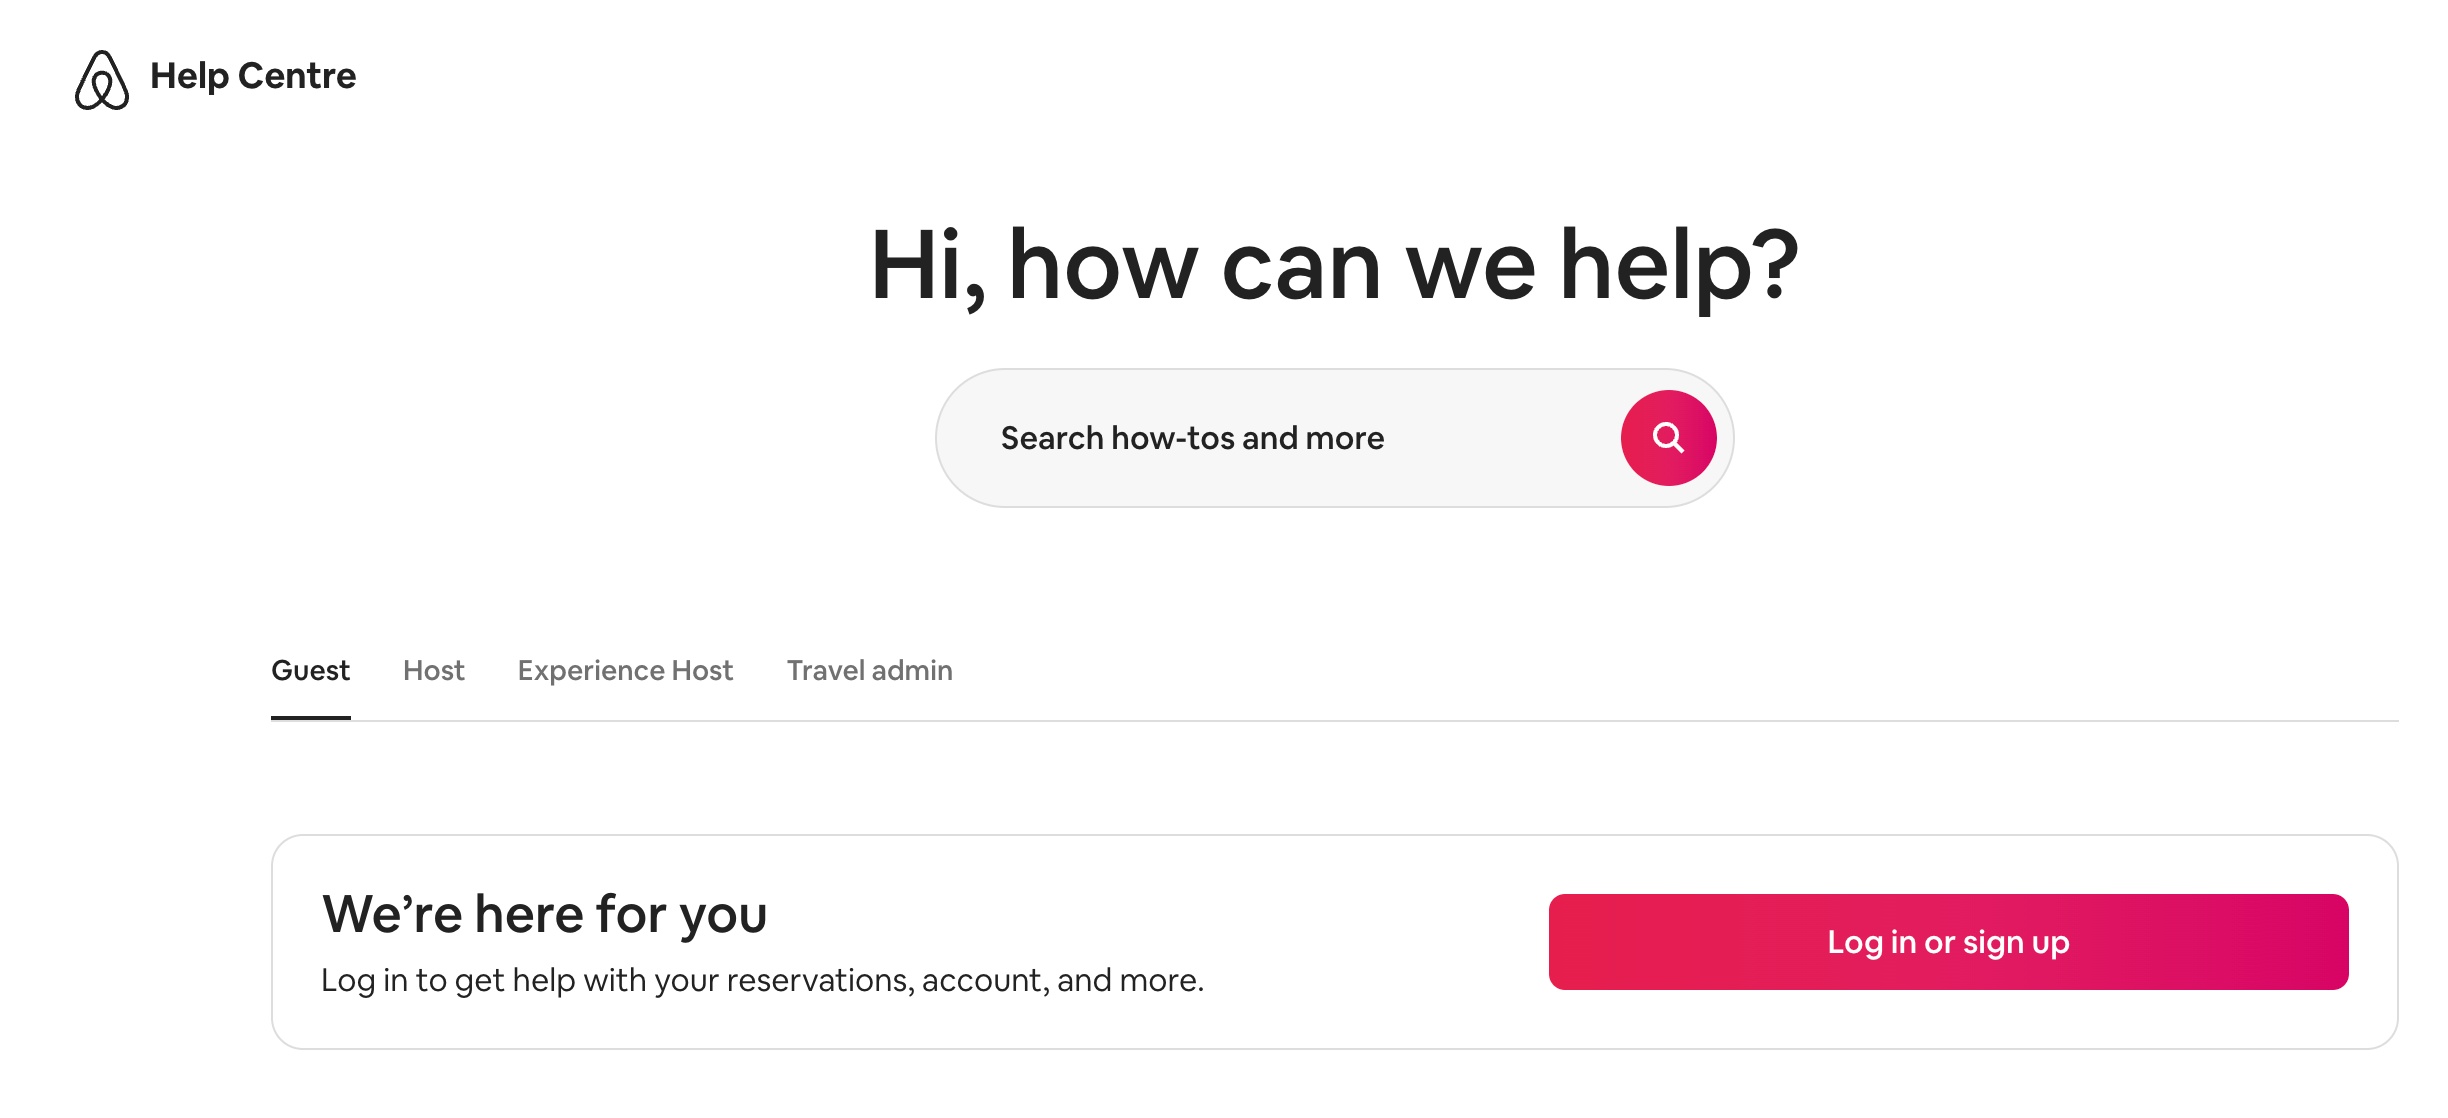
Task: Select the Guest tab
Action: pos(310,670)
